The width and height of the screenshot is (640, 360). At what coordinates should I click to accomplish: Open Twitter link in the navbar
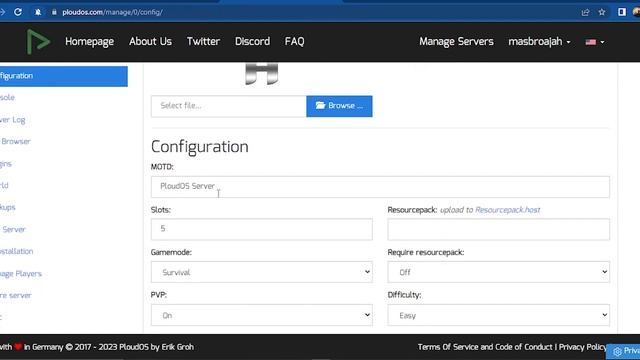[203, 42]
